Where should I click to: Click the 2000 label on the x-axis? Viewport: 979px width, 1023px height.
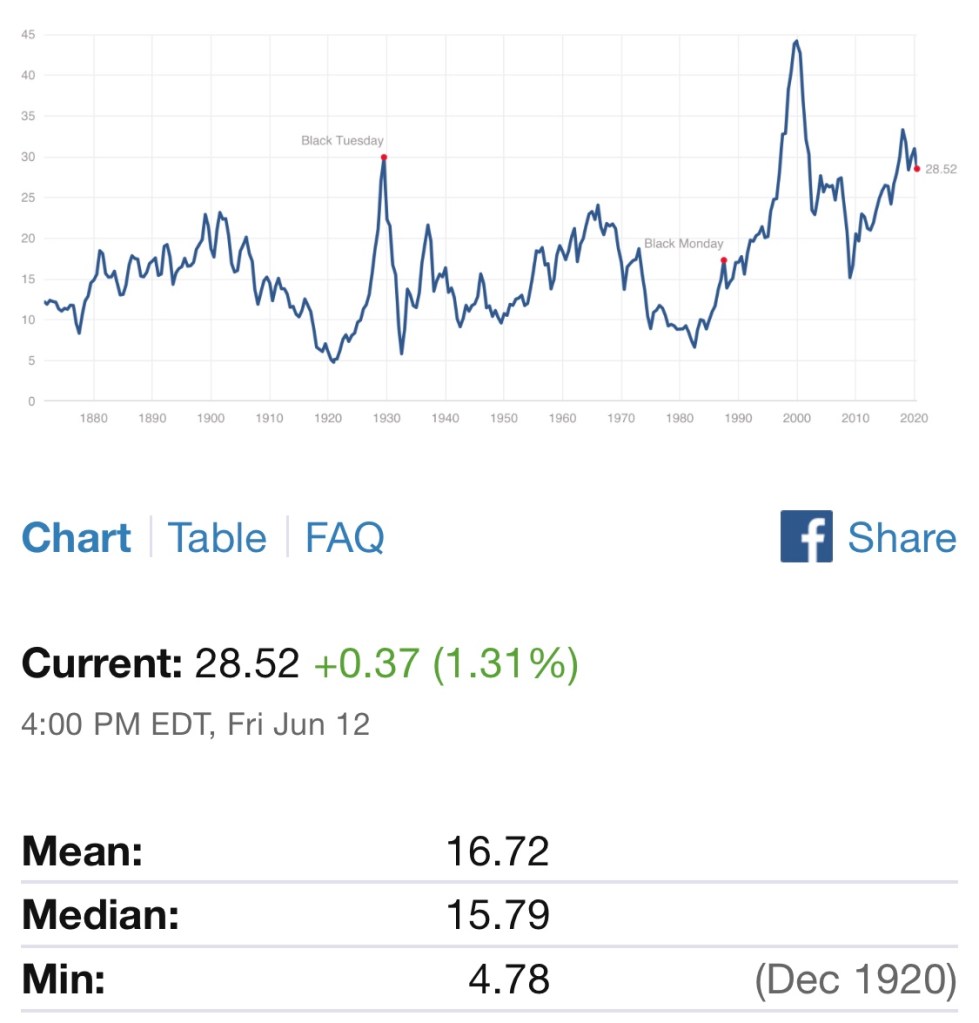[x=796, y=418]
